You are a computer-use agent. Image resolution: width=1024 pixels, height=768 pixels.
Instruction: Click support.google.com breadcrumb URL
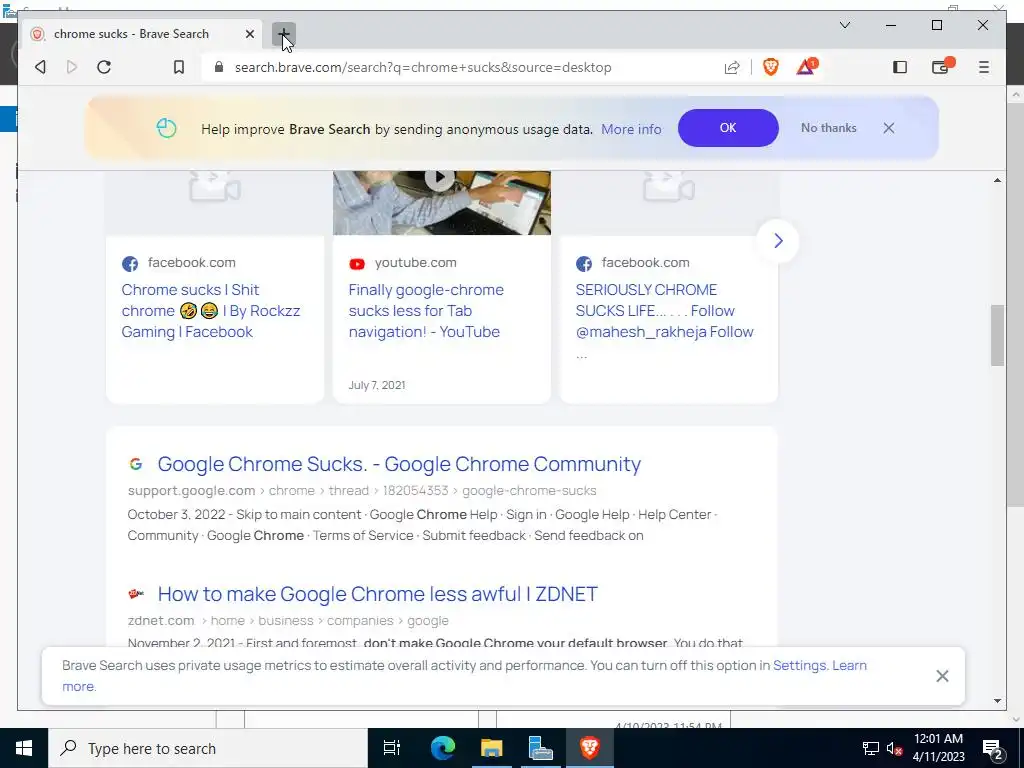pos(362,490)
